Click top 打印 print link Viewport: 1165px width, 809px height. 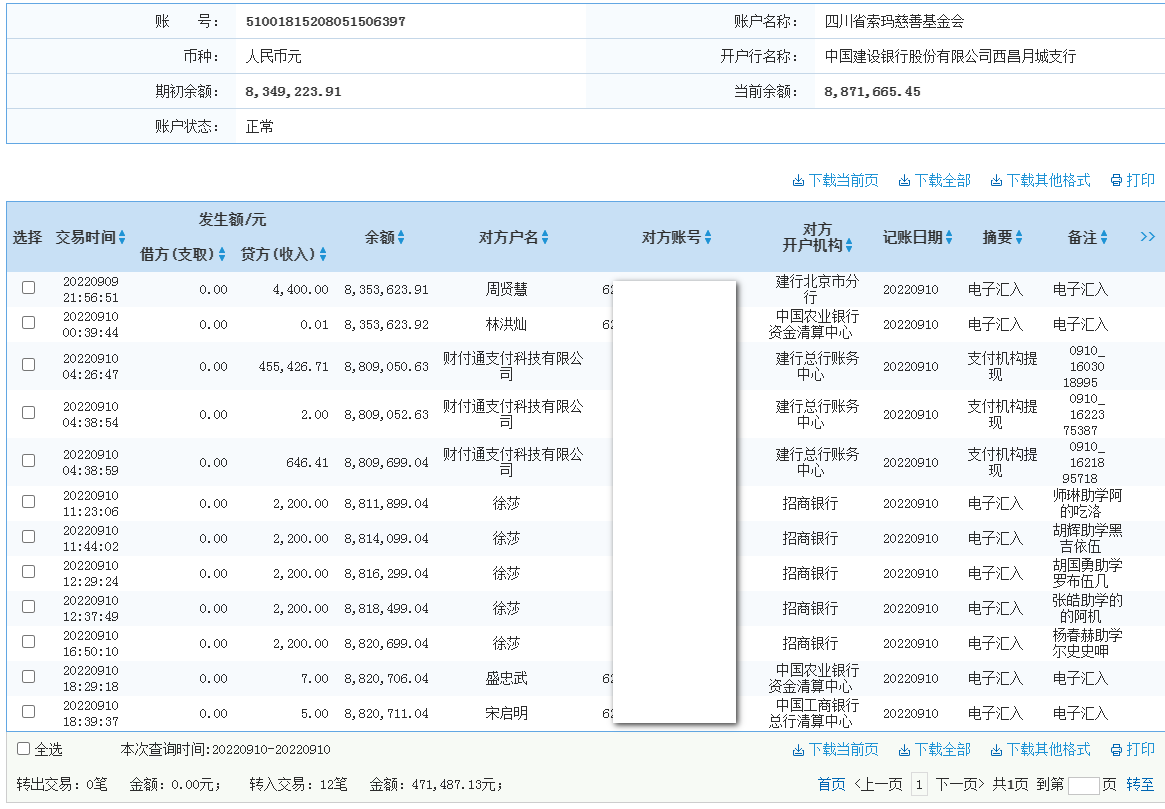pyautogui.click(x=1132, y=181)
